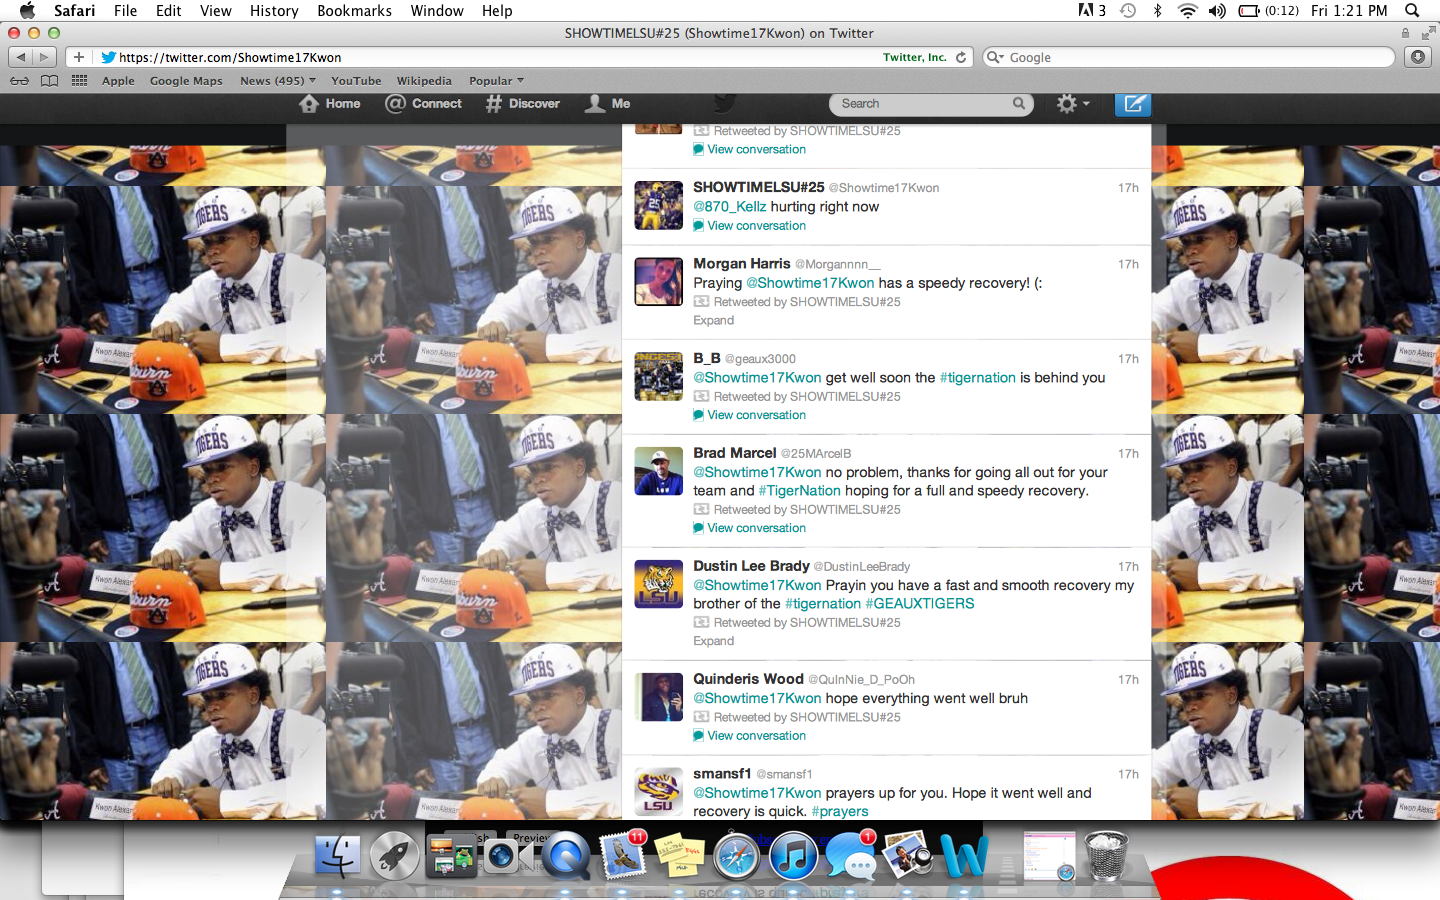1440x900 pixels.
Task: Open Spotlight search in menu bar
Action: pos(1412,11)
